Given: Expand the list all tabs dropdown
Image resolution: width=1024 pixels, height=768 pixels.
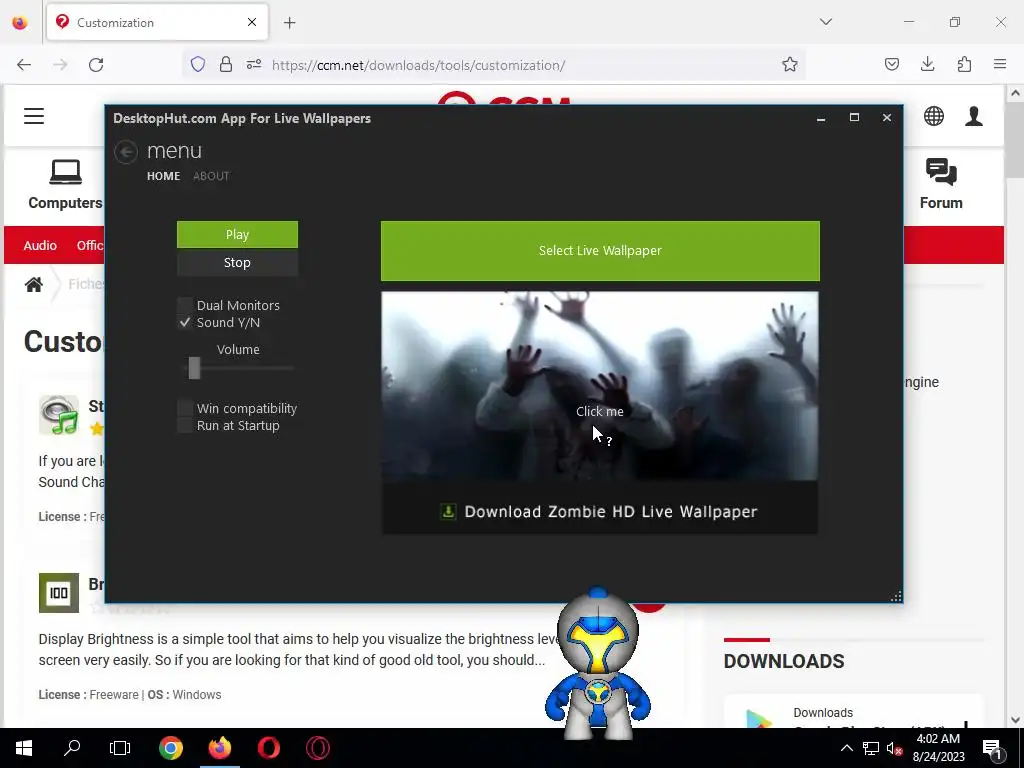Looking at the screenshot, I should coord(825,22).
